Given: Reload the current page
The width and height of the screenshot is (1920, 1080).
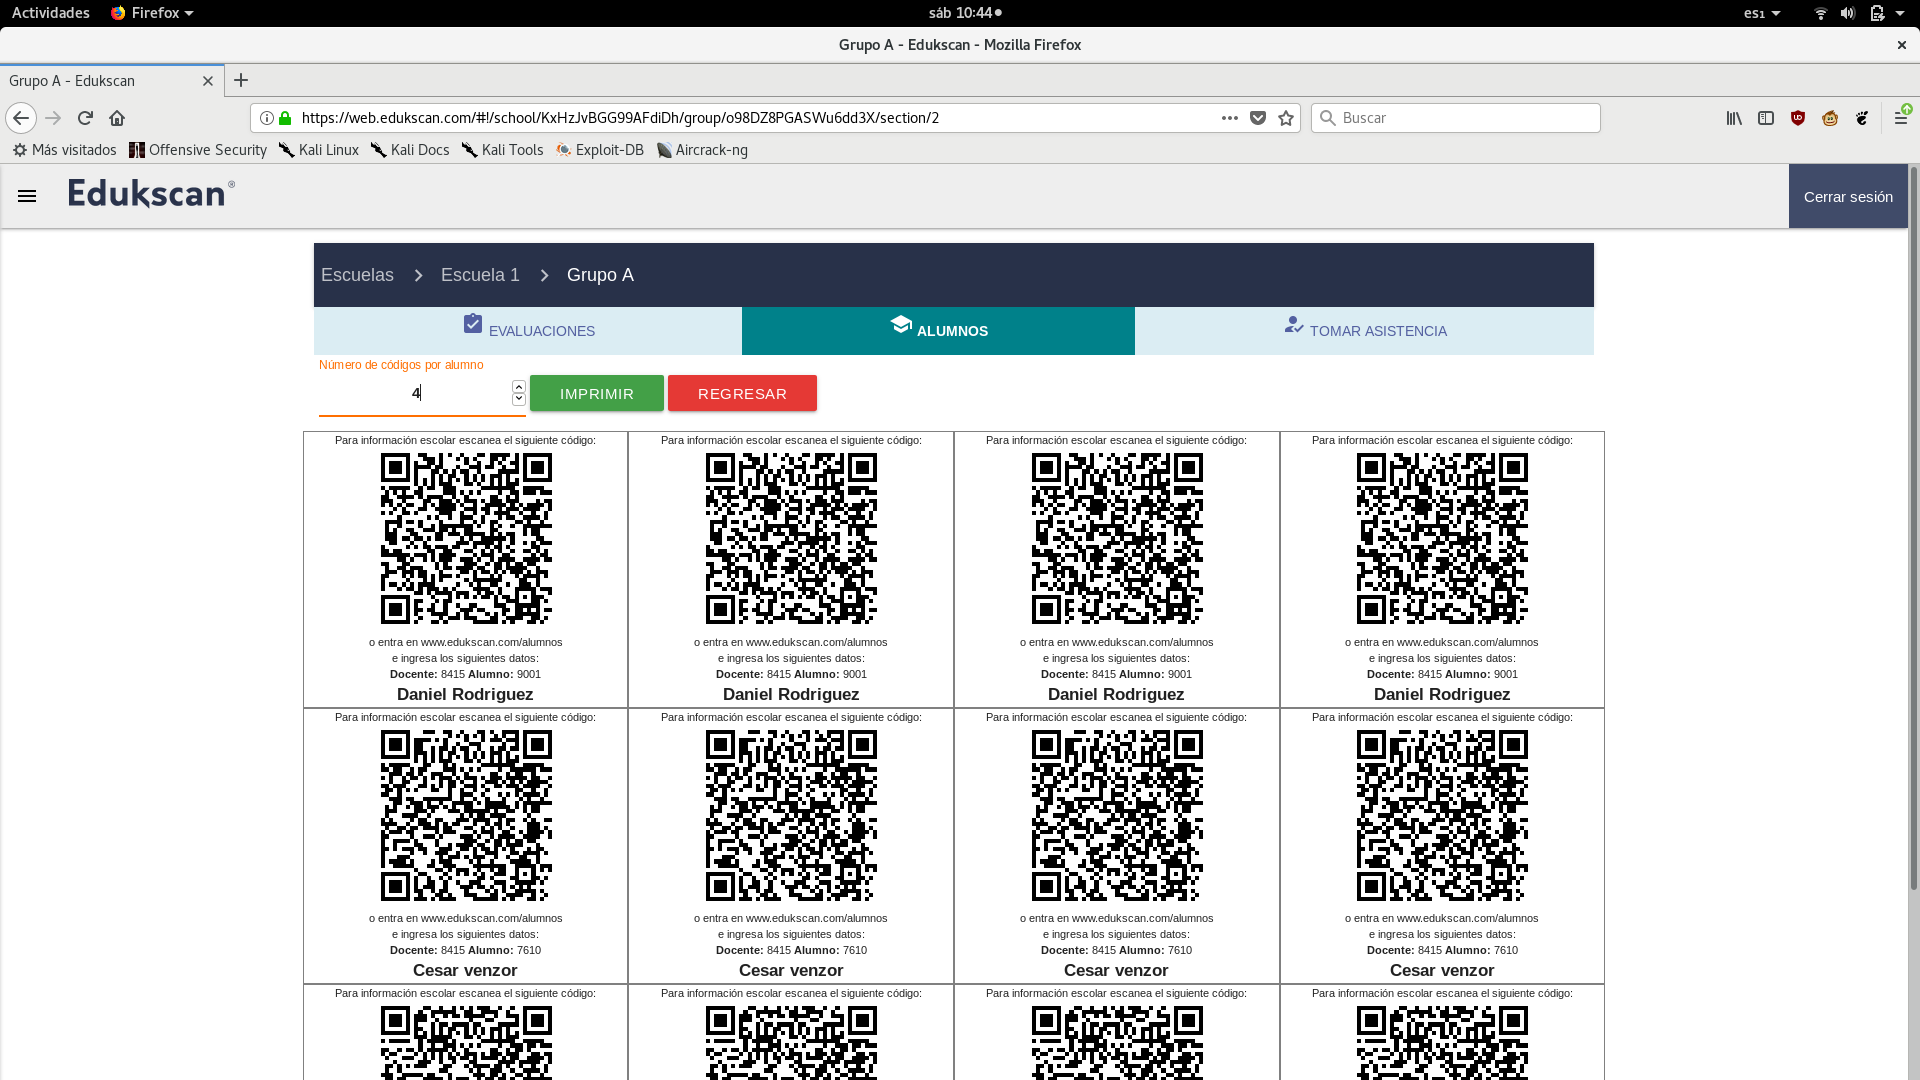Looking at the screenshot, I should (x=85, y=118).
